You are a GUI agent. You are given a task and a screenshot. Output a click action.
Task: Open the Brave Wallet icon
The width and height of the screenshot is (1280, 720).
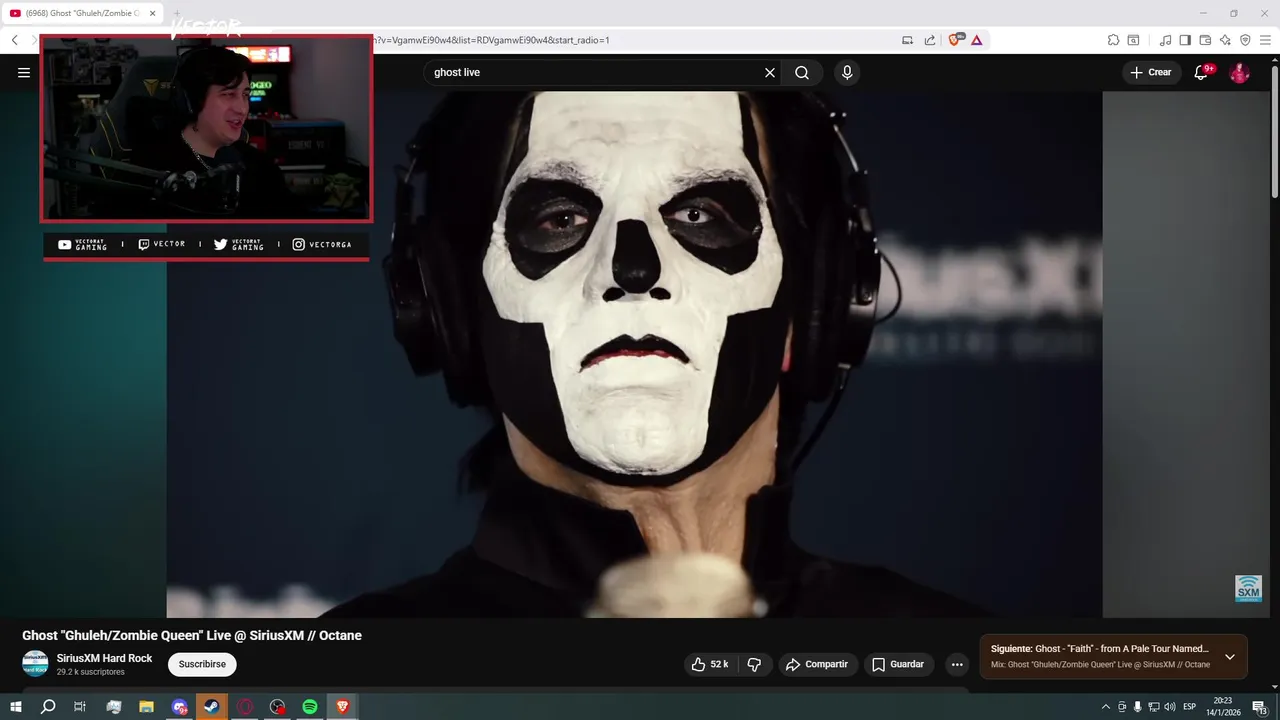point(1205,40)
